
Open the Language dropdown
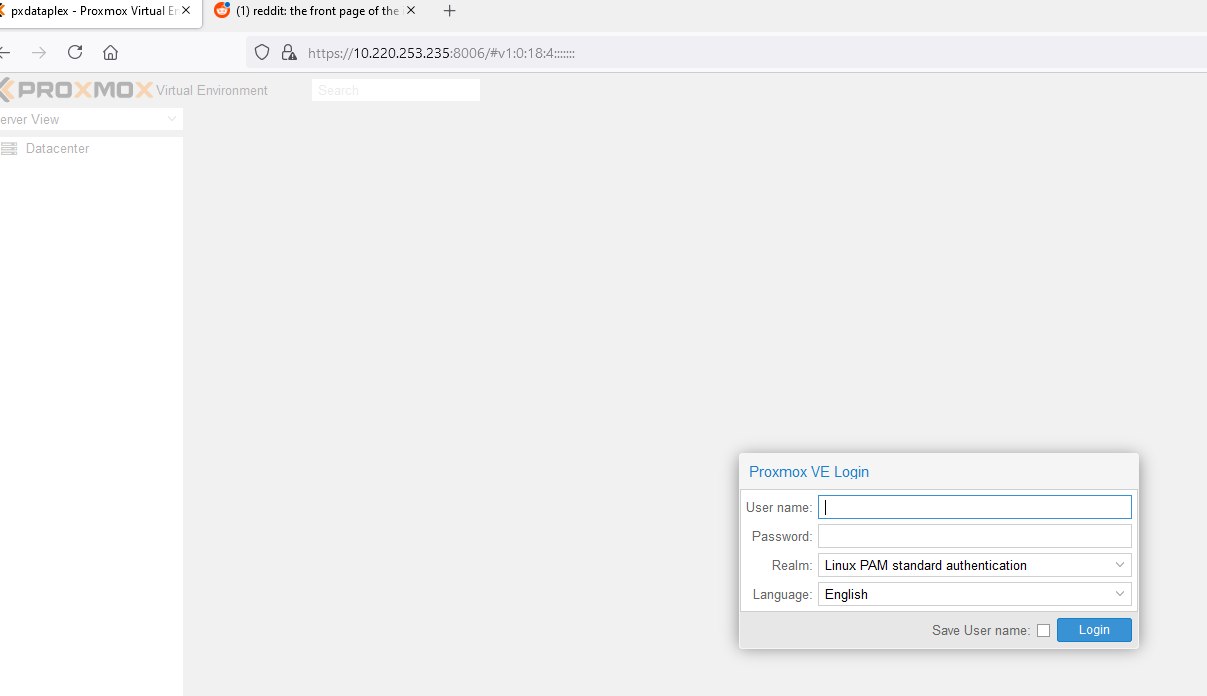pos(1120,594)
